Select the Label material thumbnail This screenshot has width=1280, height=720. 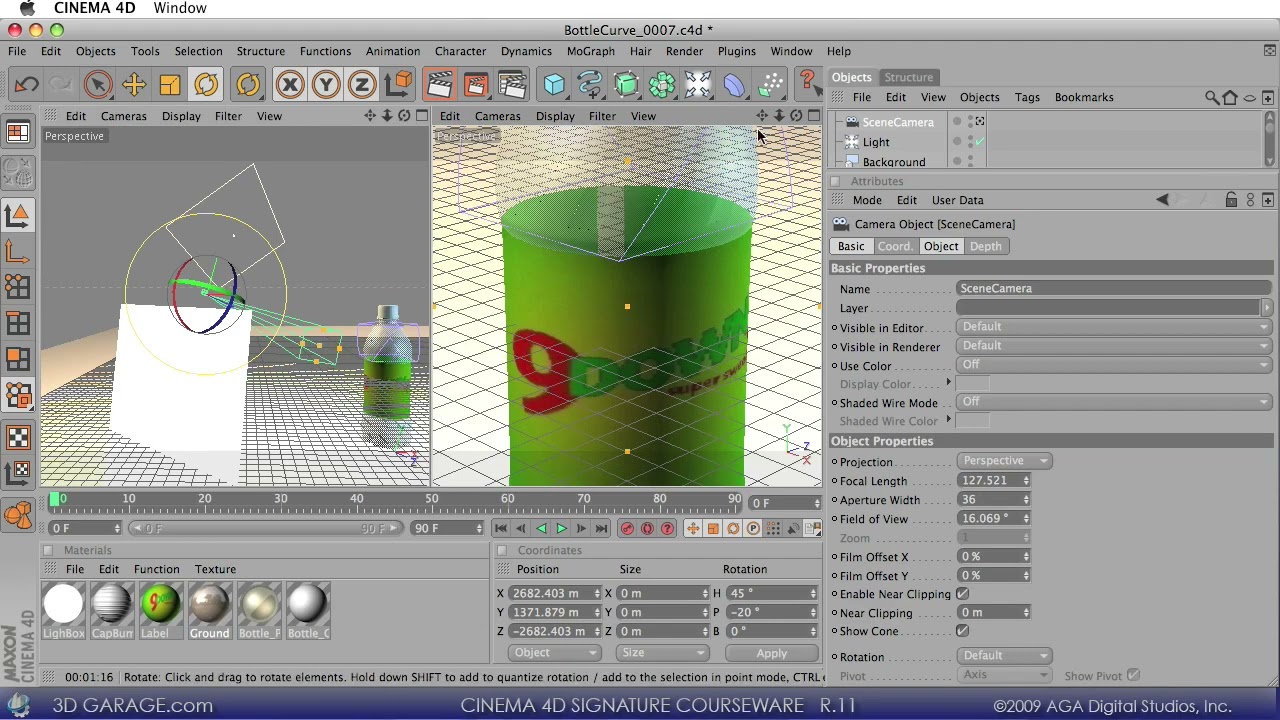[x=160, y=610]
